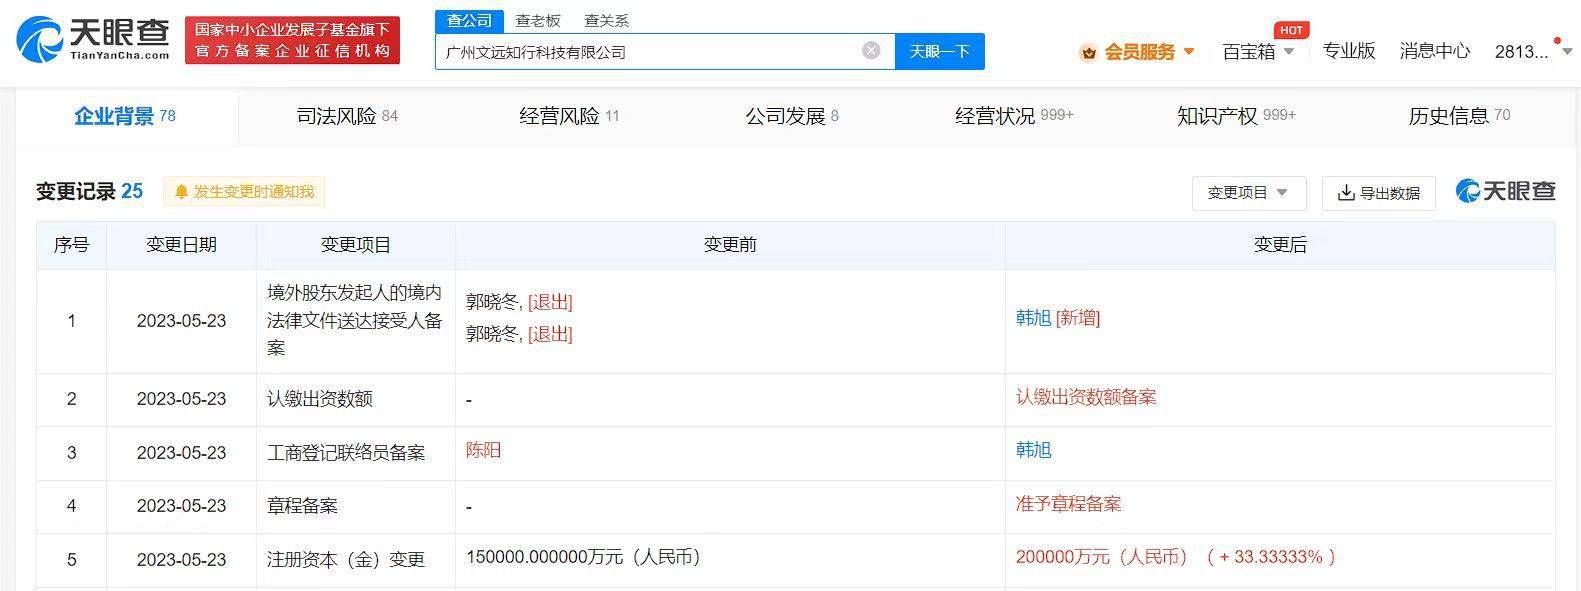Click the 导出数据 download icon
The height and width of the screenshot is (591, 1581).
click(x=1346, y=193)
